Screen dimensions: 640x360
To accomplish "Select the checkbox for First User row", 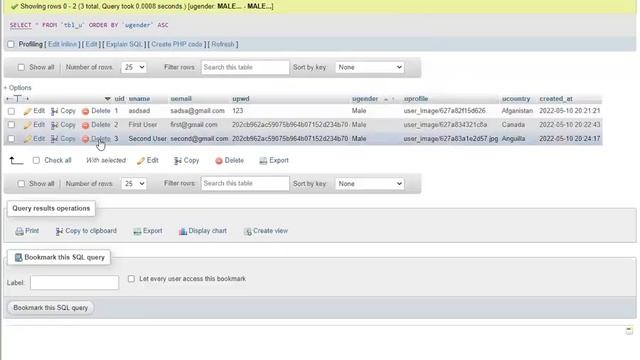I will [11, 125].
